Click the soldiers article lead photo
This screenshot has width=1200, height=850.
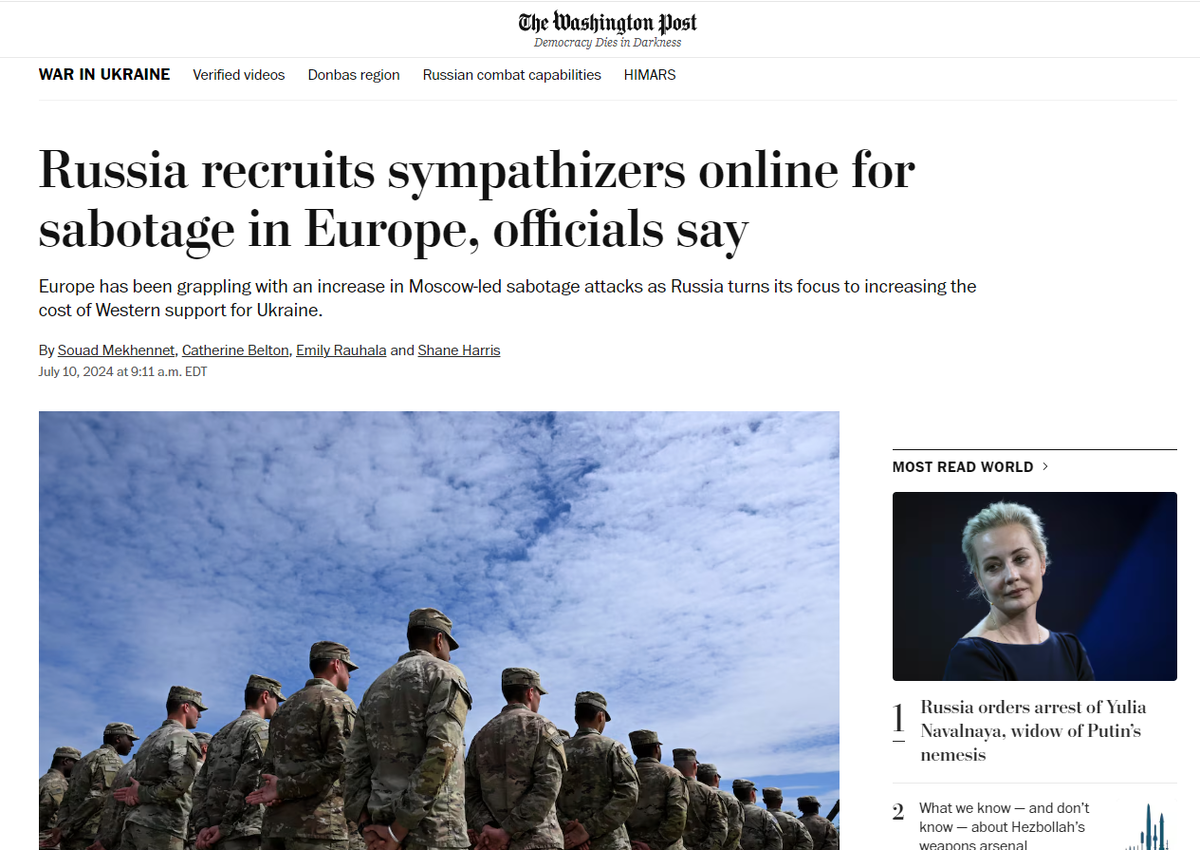(439, 630)
